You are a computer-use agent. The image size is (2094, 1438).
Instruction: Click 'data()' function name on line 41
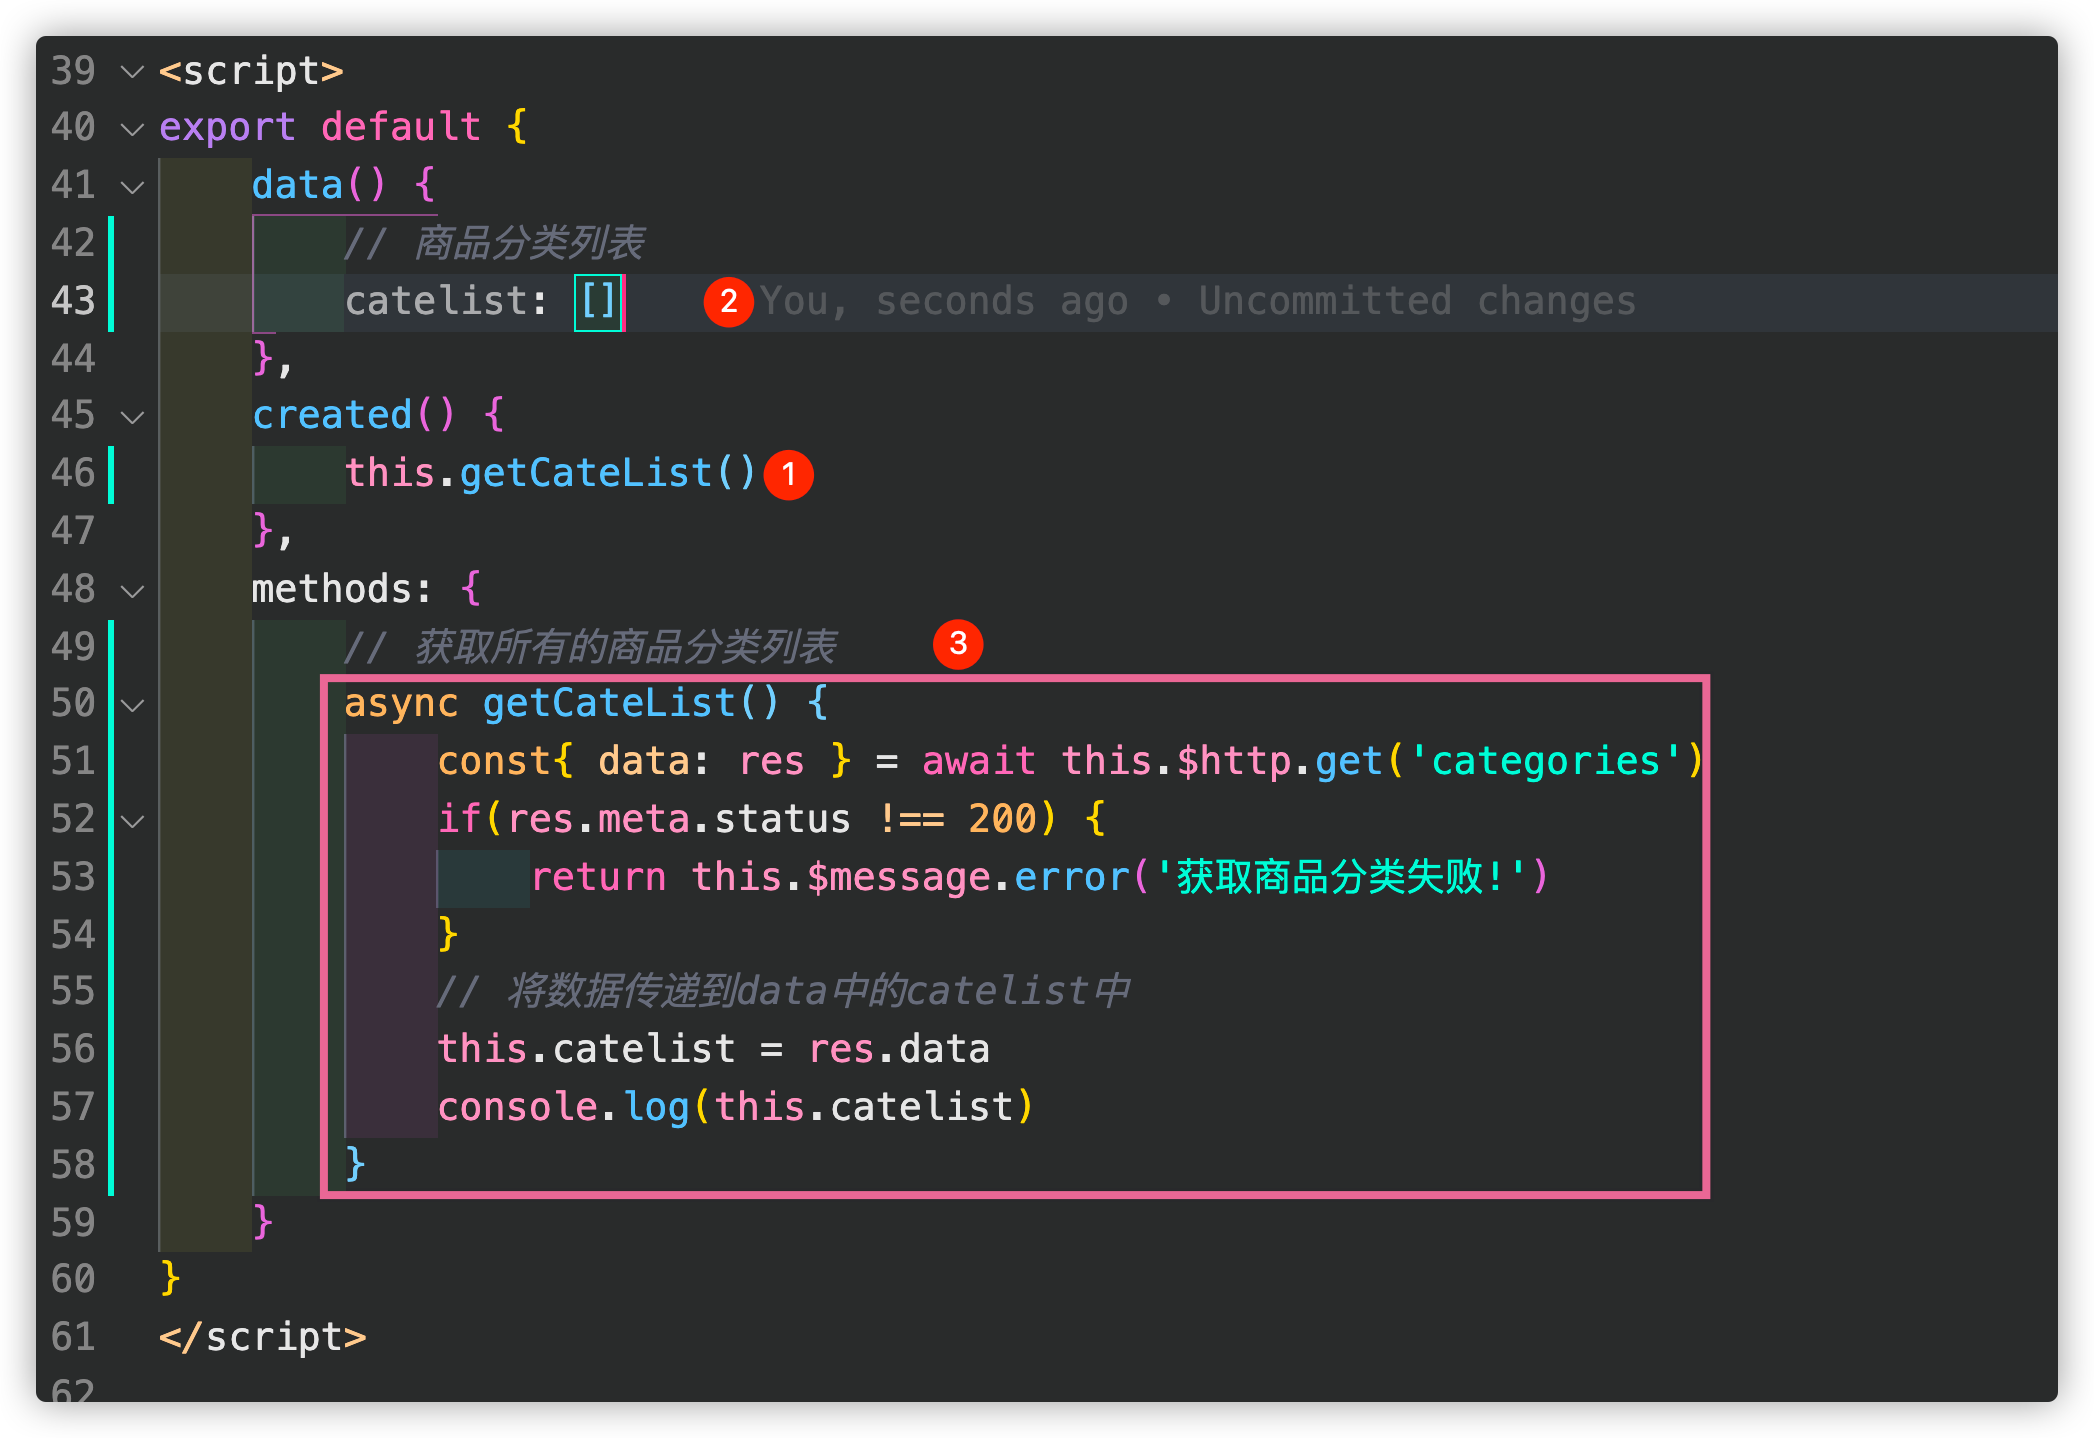[318, 185]
